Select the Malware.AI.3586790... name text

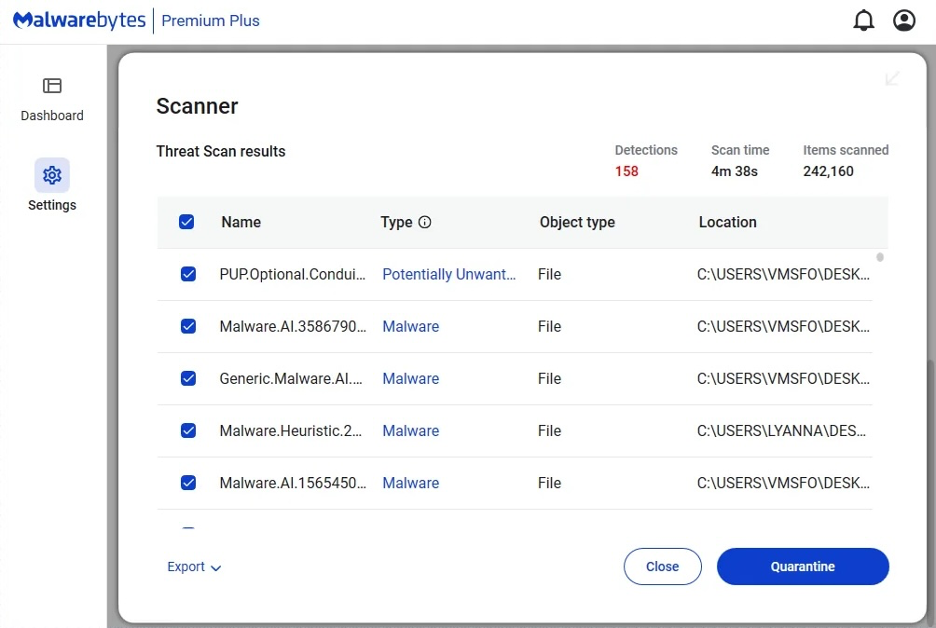292,327
